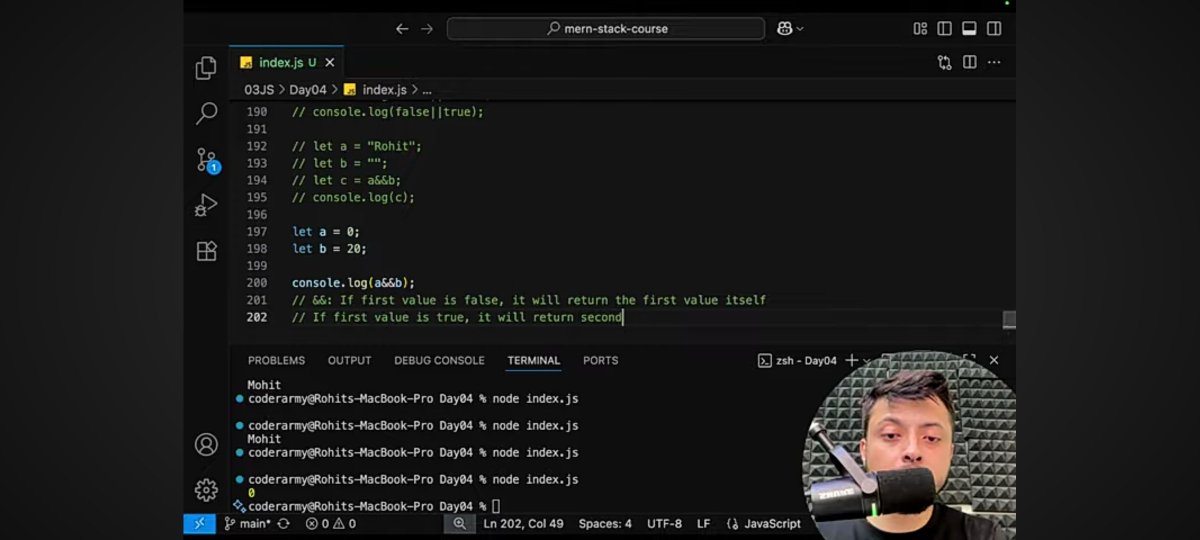Image resolution: width=1200 pixels, height=540 pixels.
Task: Open the Search view in activity bar
Action: coord(206,113)
